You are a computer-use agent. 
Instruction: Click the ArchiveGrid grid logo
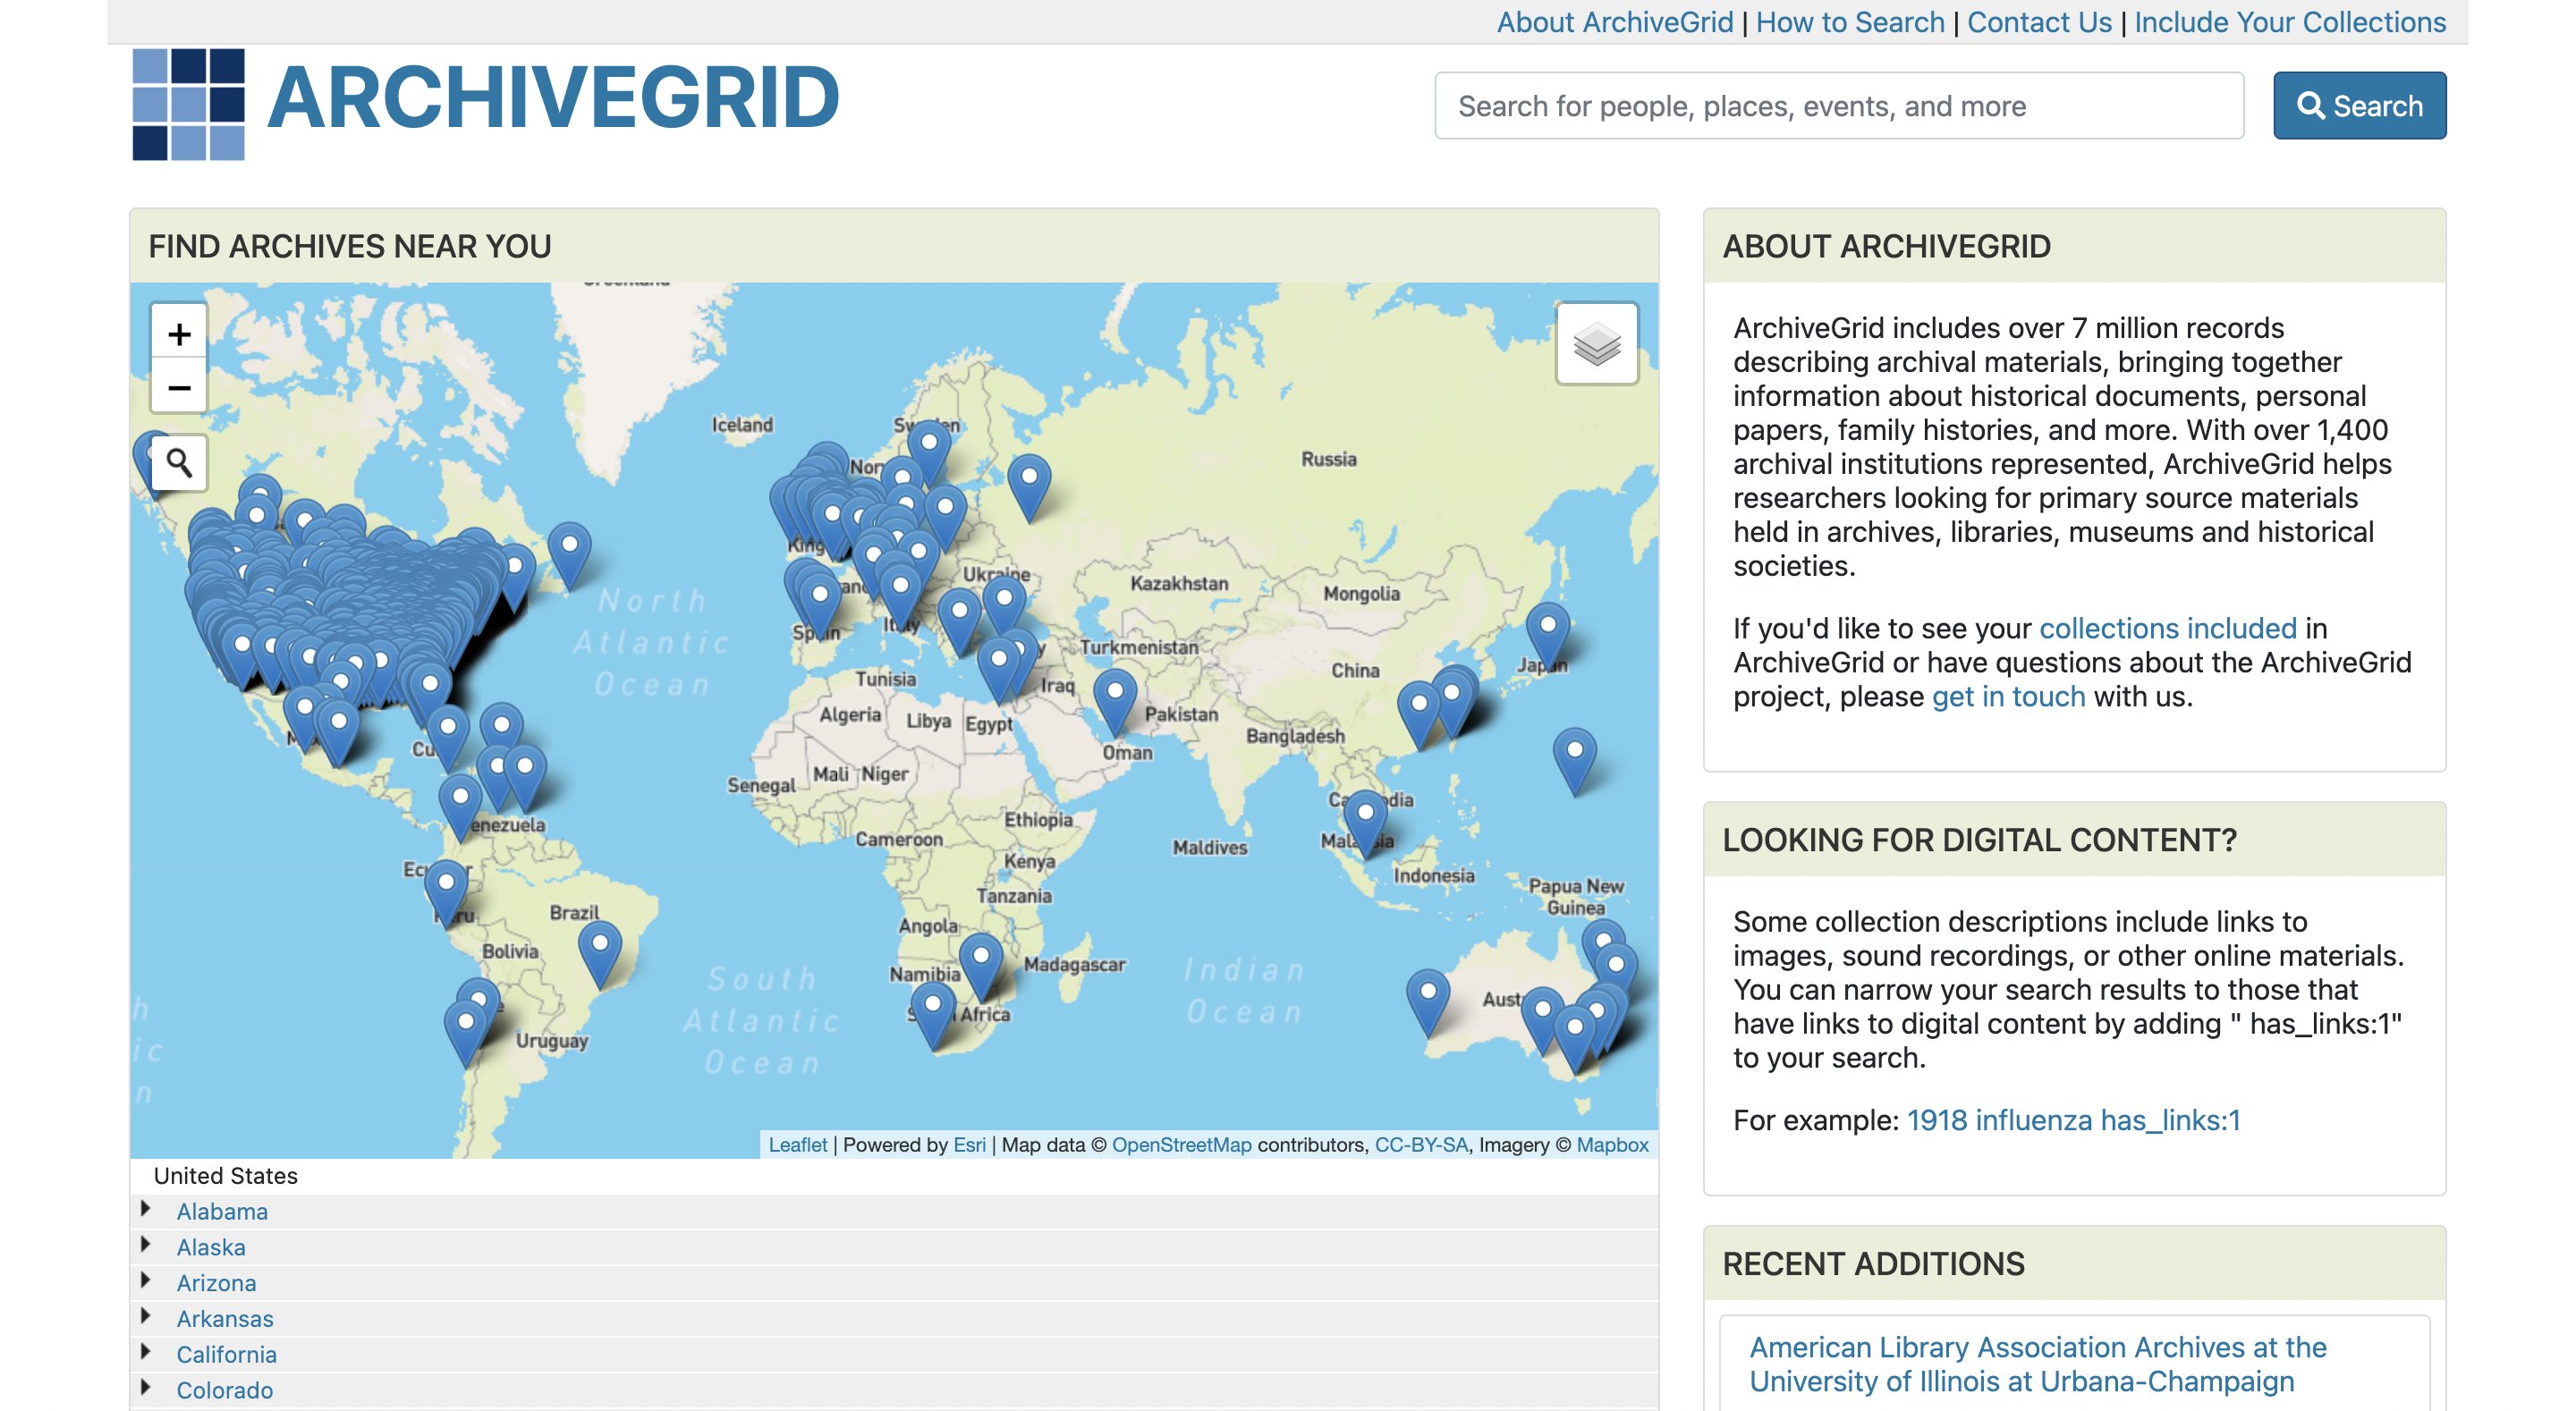pos(188,105)
